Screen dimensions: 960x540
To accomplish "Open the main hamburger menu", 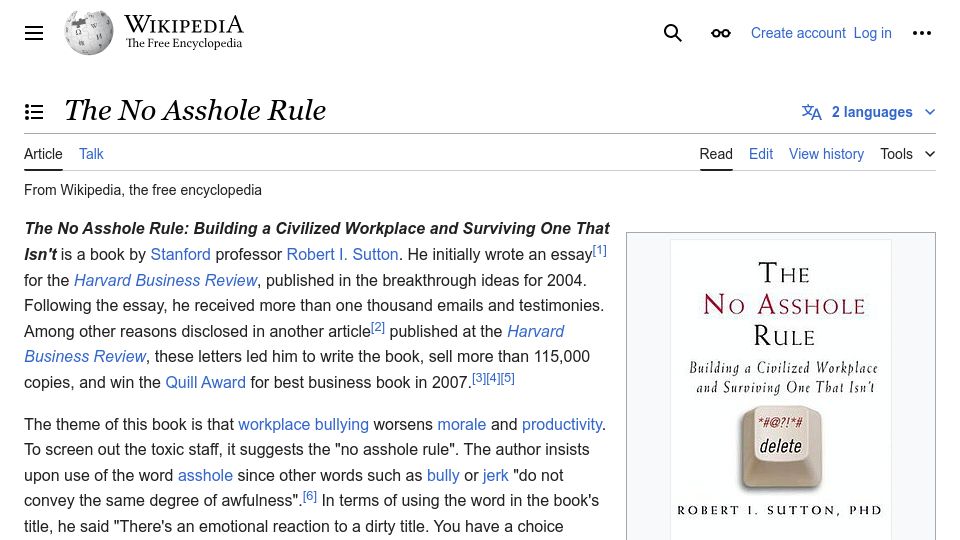I will point(34,33).
